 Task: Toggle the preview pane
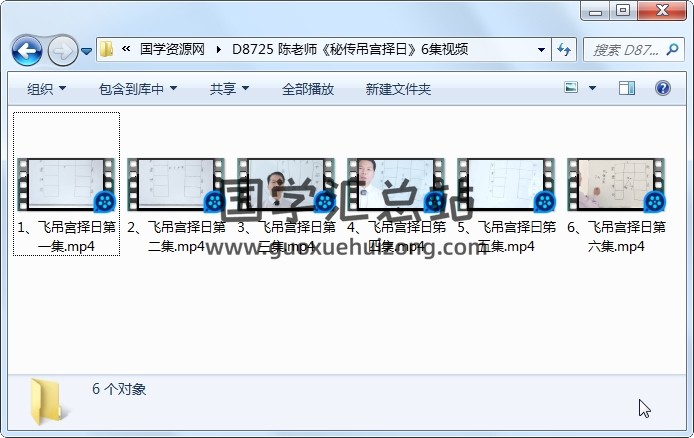coord(627,88)
